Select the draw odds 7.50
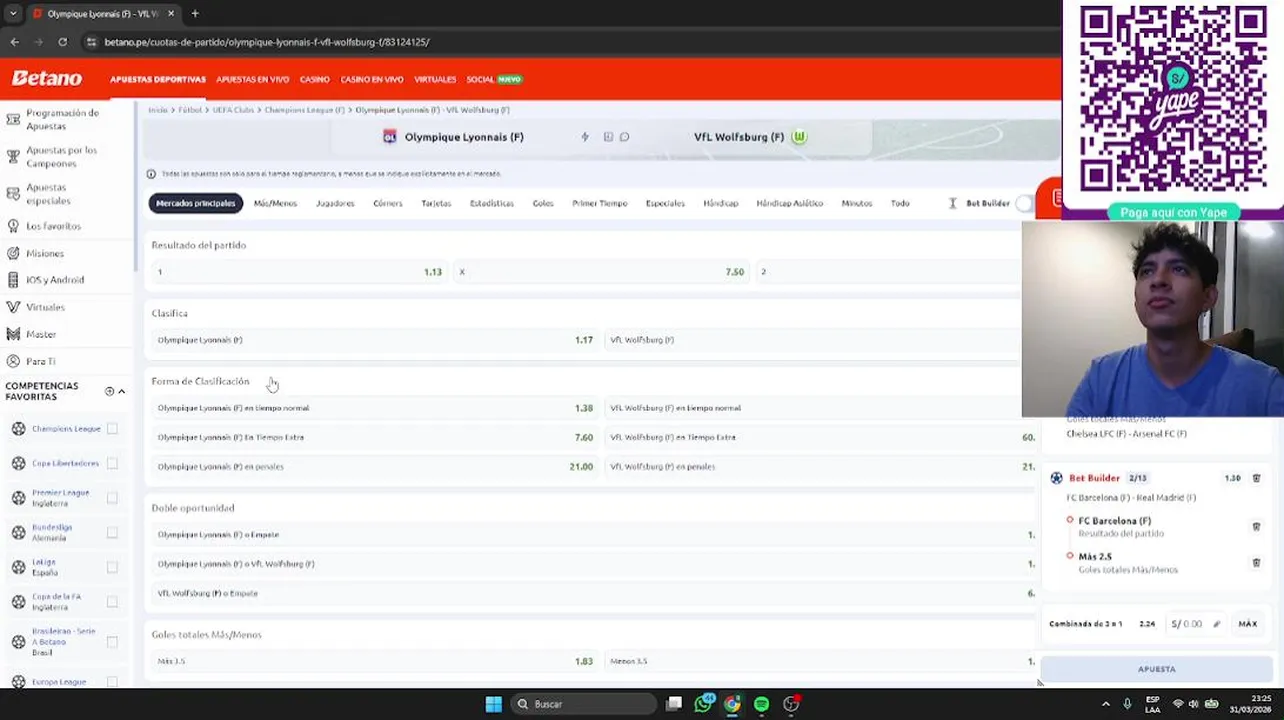The height and width of the screenshot is (720, 1284). coord(601,272)
